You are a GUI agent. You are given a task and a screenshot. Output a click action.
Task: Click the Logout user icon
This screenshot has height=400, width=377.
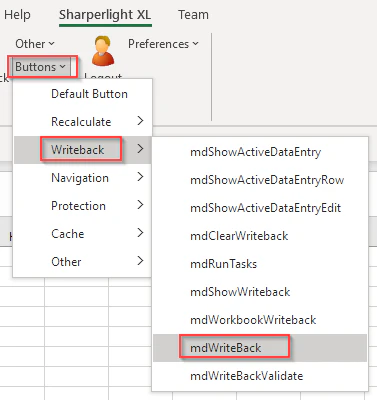[x=103, y=51]
